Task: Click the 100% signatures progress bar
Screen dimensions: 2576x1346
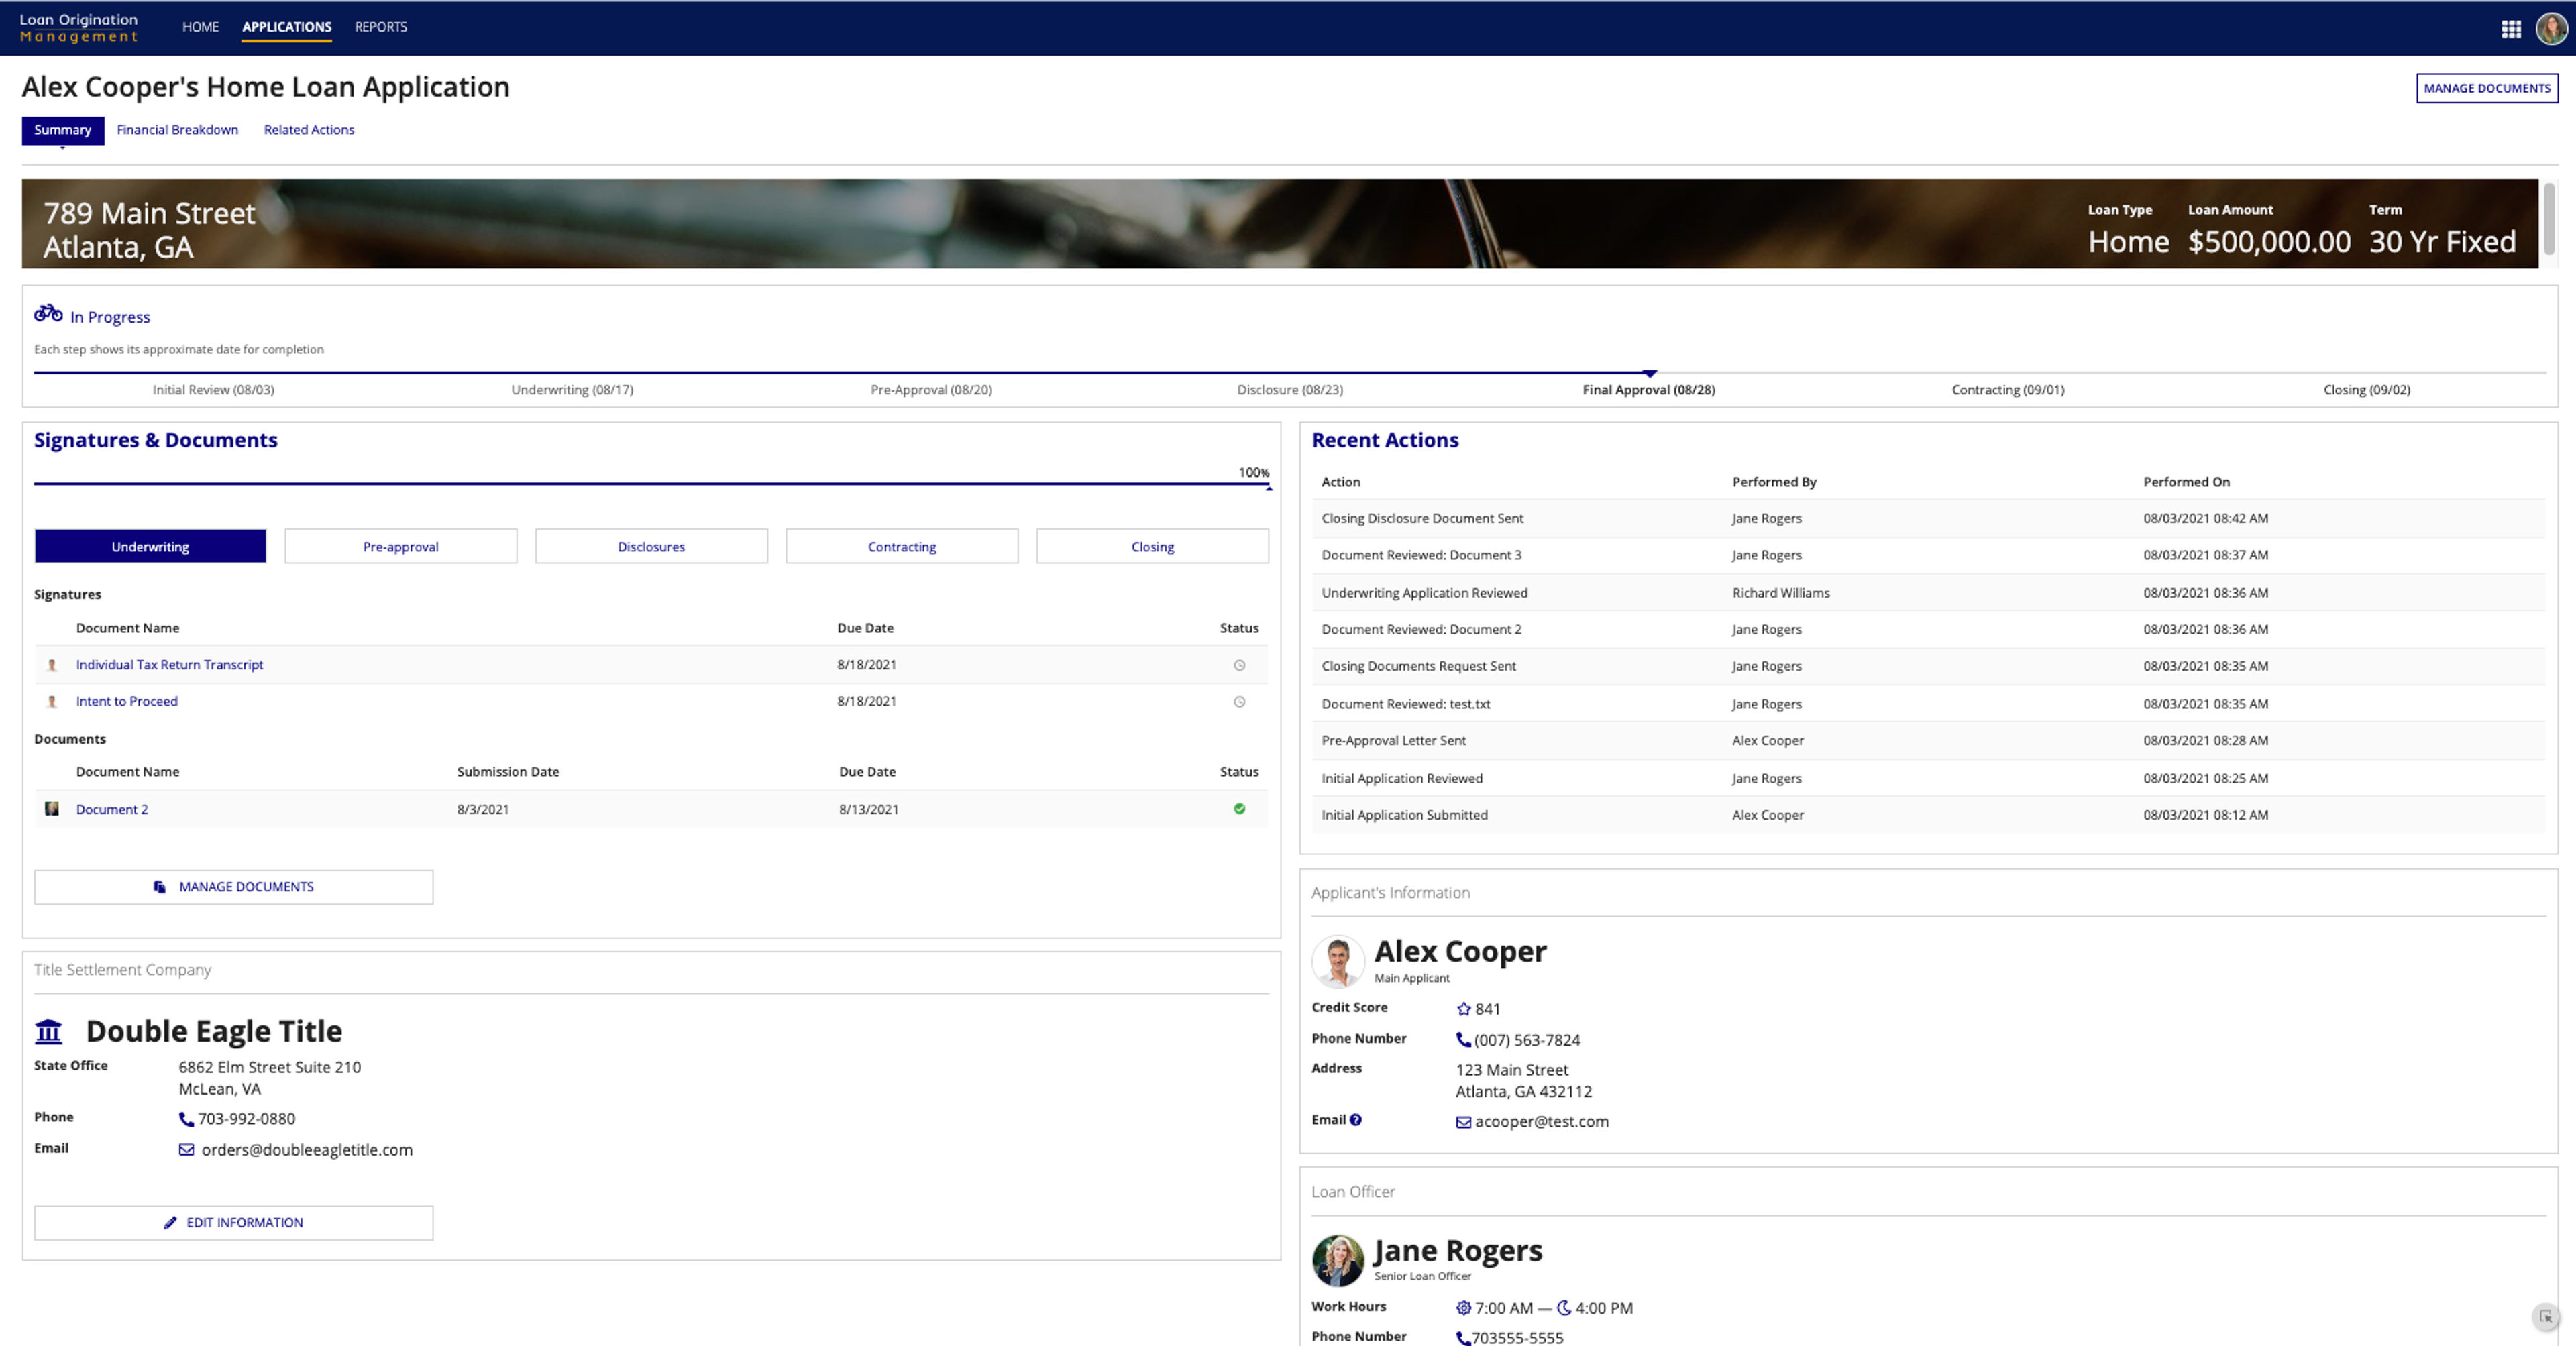Action: 652,484
